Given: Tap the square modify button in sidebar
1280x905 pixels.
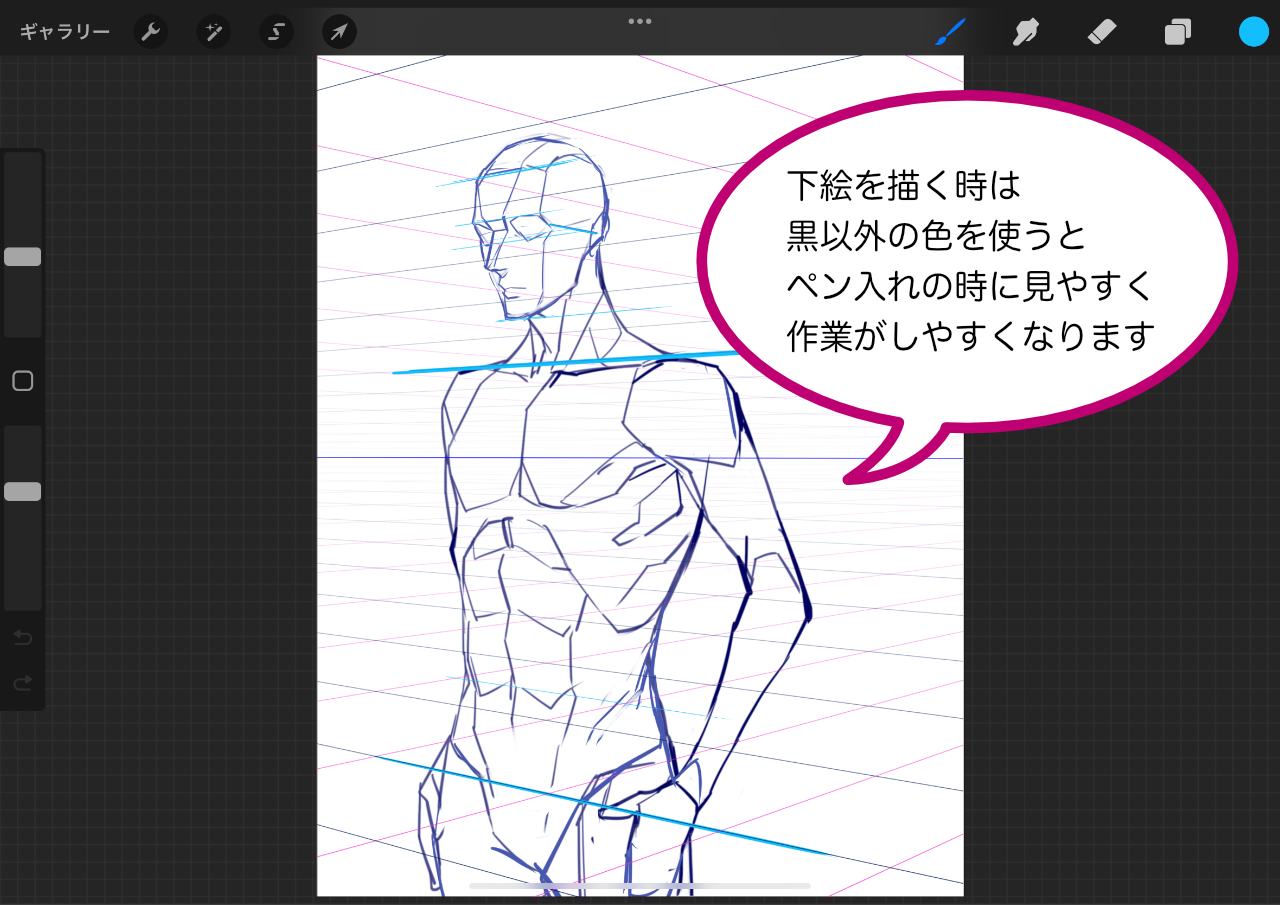Looking at the screenshot, I should 22,381.
